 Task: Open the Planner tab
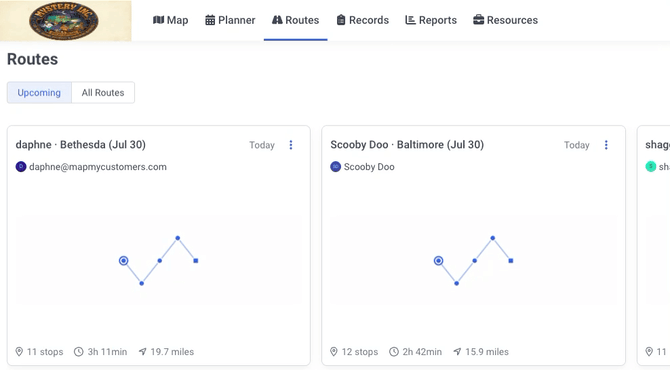[x=230, y=20]
